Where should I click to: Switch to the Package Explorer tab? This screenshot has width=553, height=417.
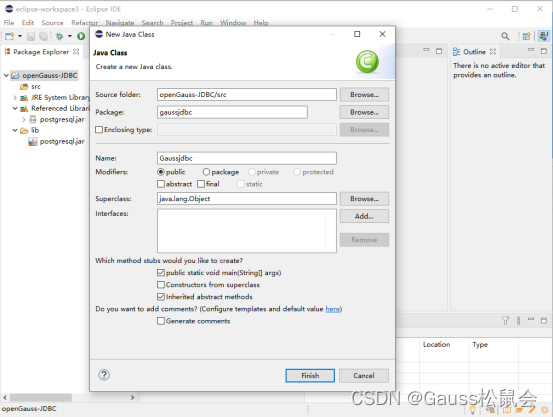pos(42,52)
